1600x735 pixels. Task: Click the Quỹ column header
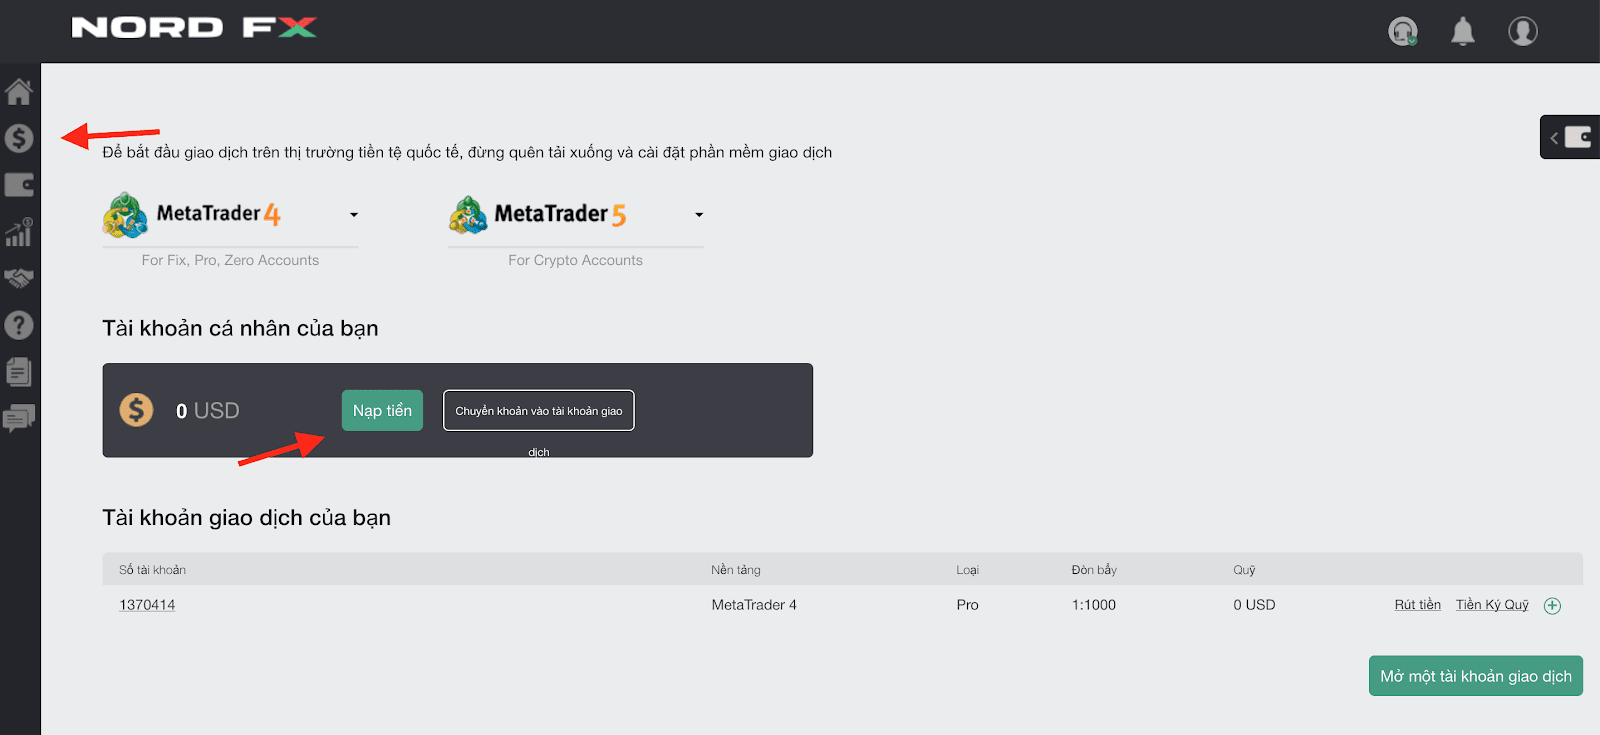(x=1244, y=570)
